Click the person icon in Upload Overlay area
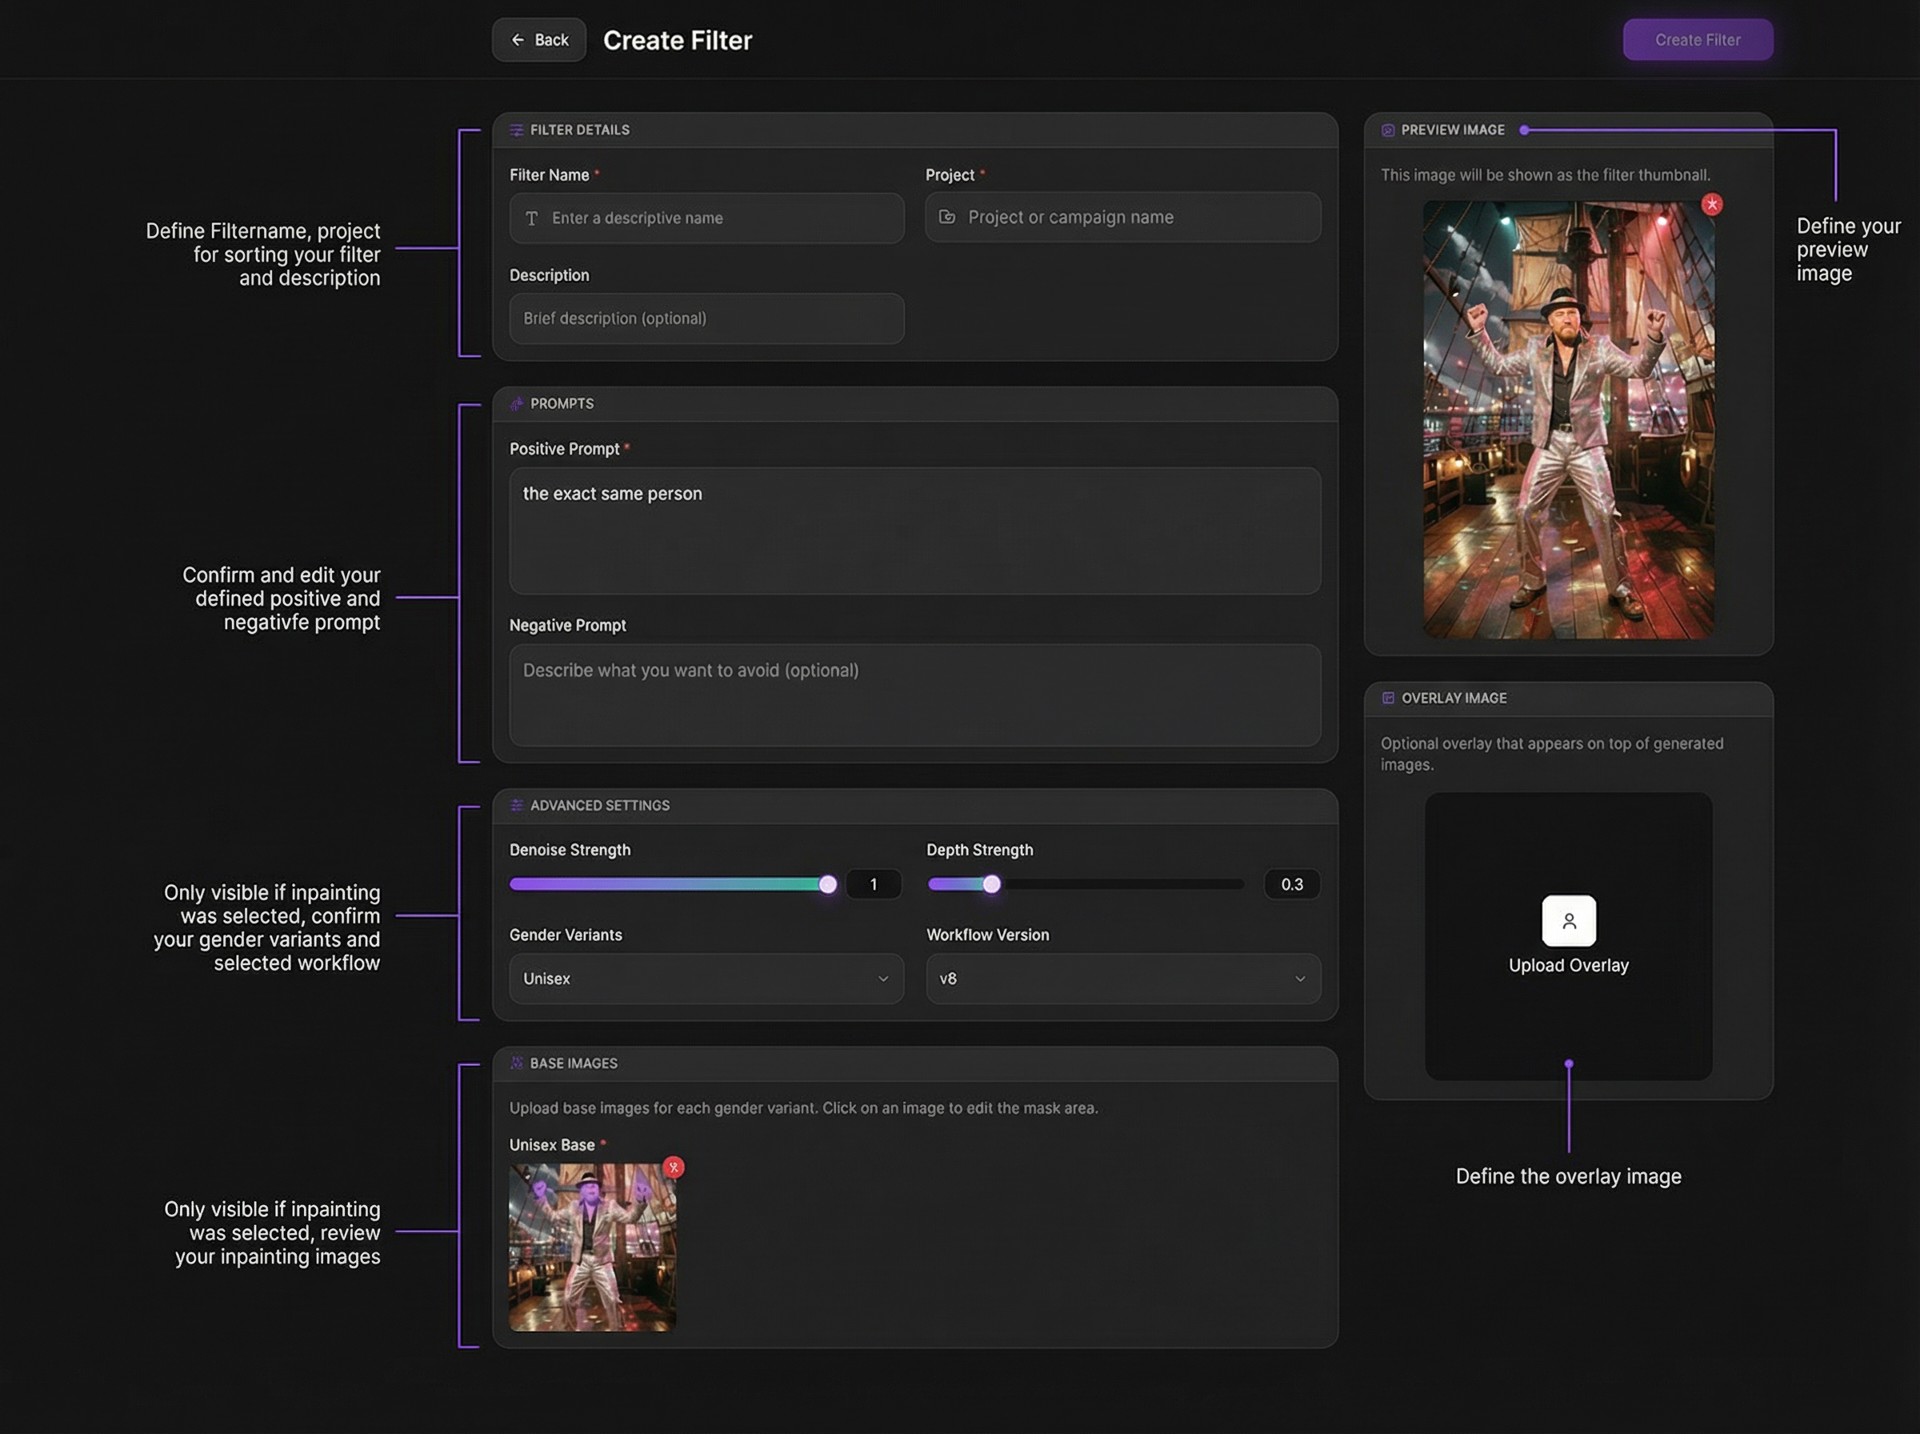 (1569, 920)
